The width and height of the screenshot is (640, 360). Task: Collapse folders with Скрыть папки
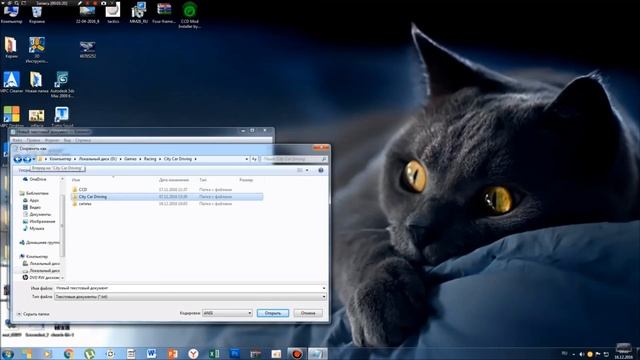coord(33,314)
